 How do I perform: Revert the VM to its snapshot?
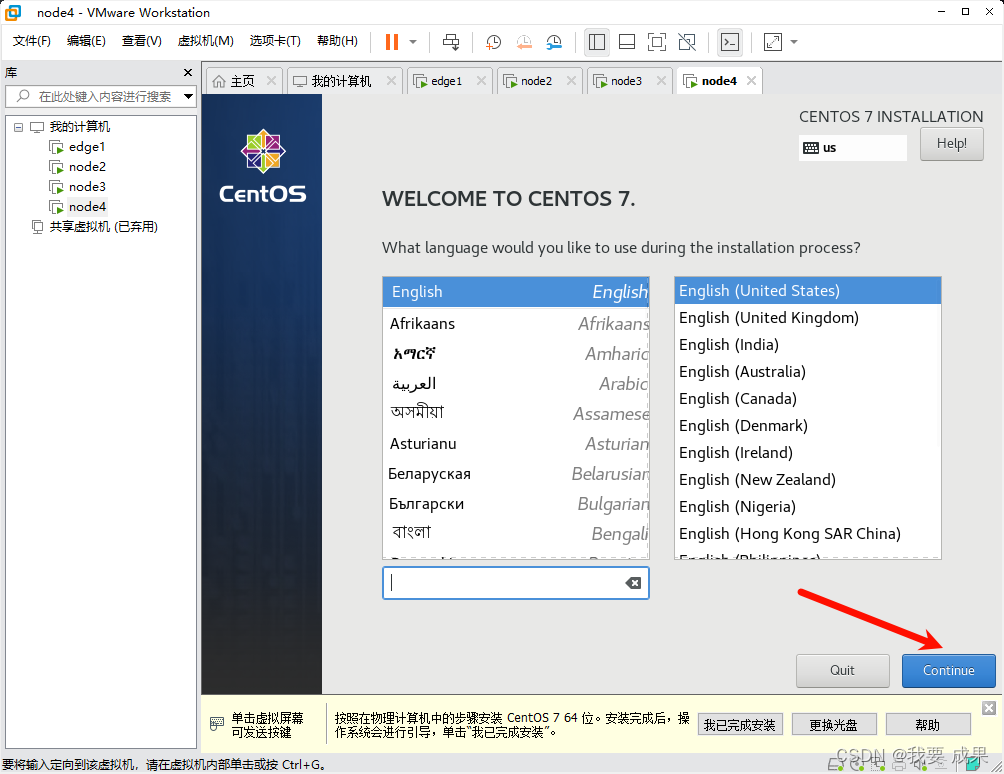click(524, 41)
